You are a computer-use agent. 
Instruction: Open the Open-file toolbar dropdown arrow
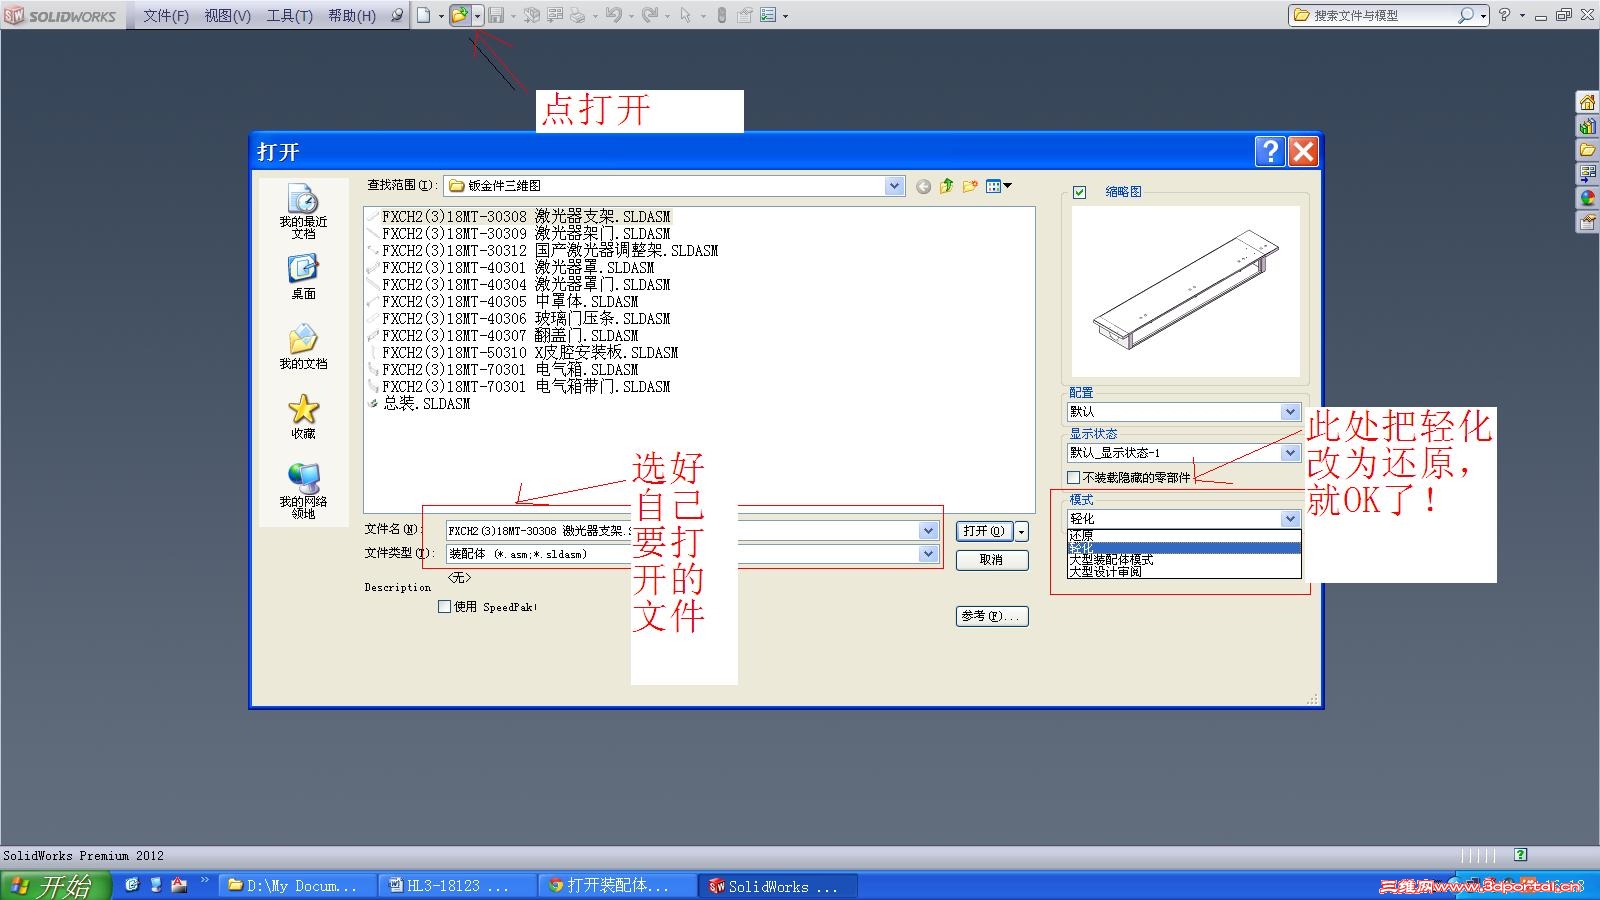pos(478,16)
